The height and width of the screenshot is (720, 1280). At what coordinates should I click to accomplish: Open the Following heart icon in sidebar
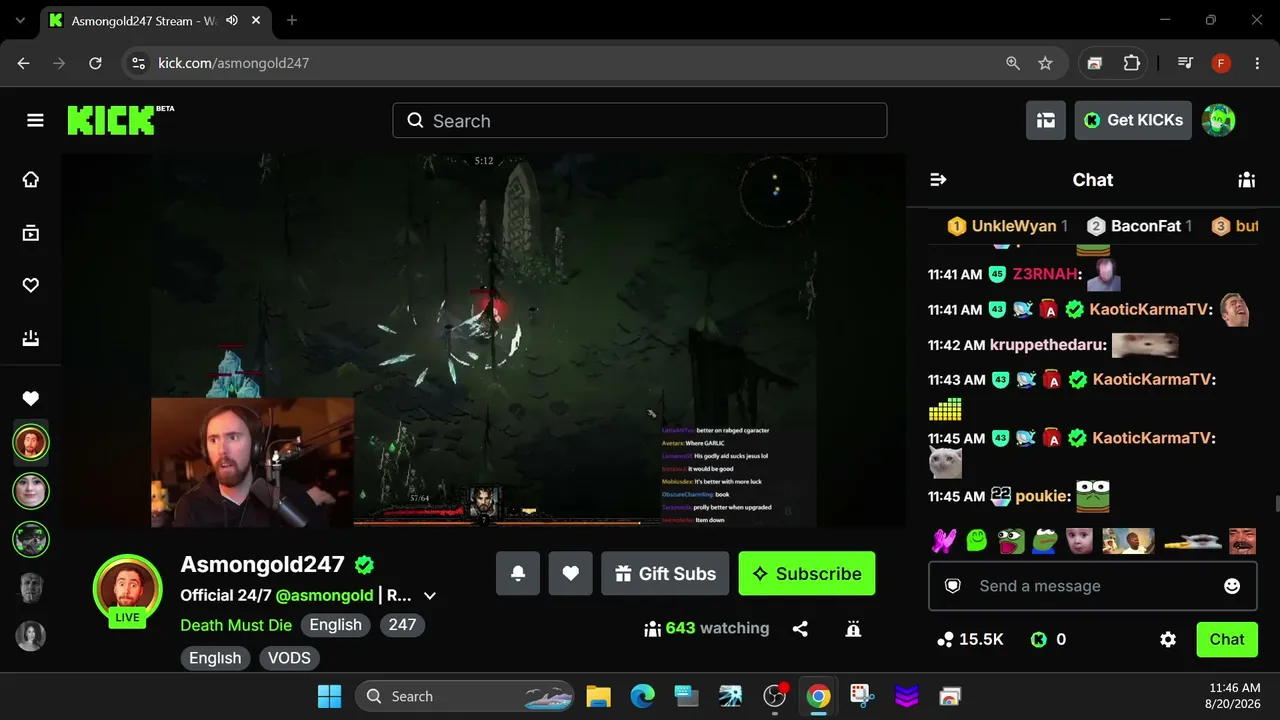[31, 286]
